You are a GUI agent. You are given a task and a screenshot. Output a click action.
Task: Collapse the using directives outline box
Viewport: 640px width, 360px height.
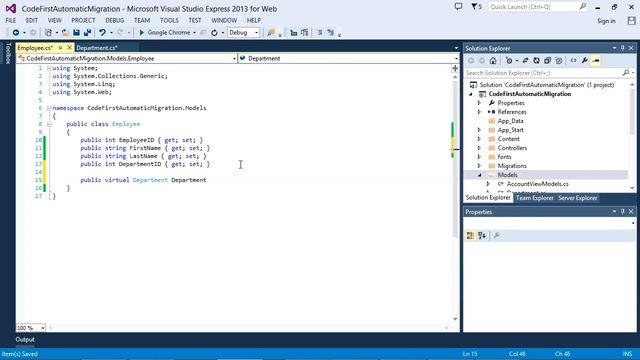tap(49, 68)
